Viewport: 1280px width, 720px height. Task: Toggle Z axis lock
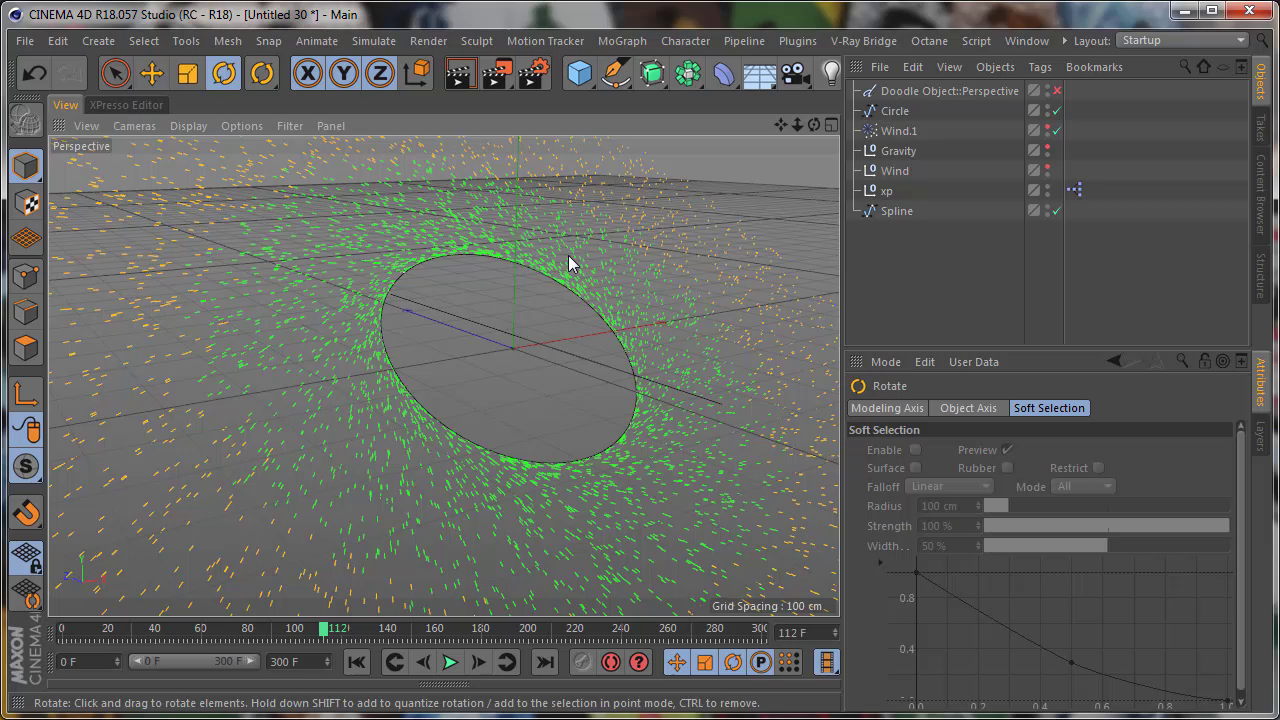click(379, 73)
